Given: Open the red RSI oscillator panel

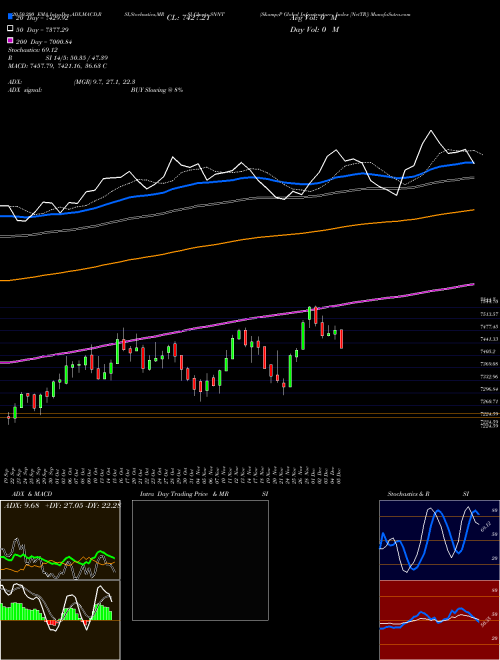Looking at the screenshot, I should point(439,620).
